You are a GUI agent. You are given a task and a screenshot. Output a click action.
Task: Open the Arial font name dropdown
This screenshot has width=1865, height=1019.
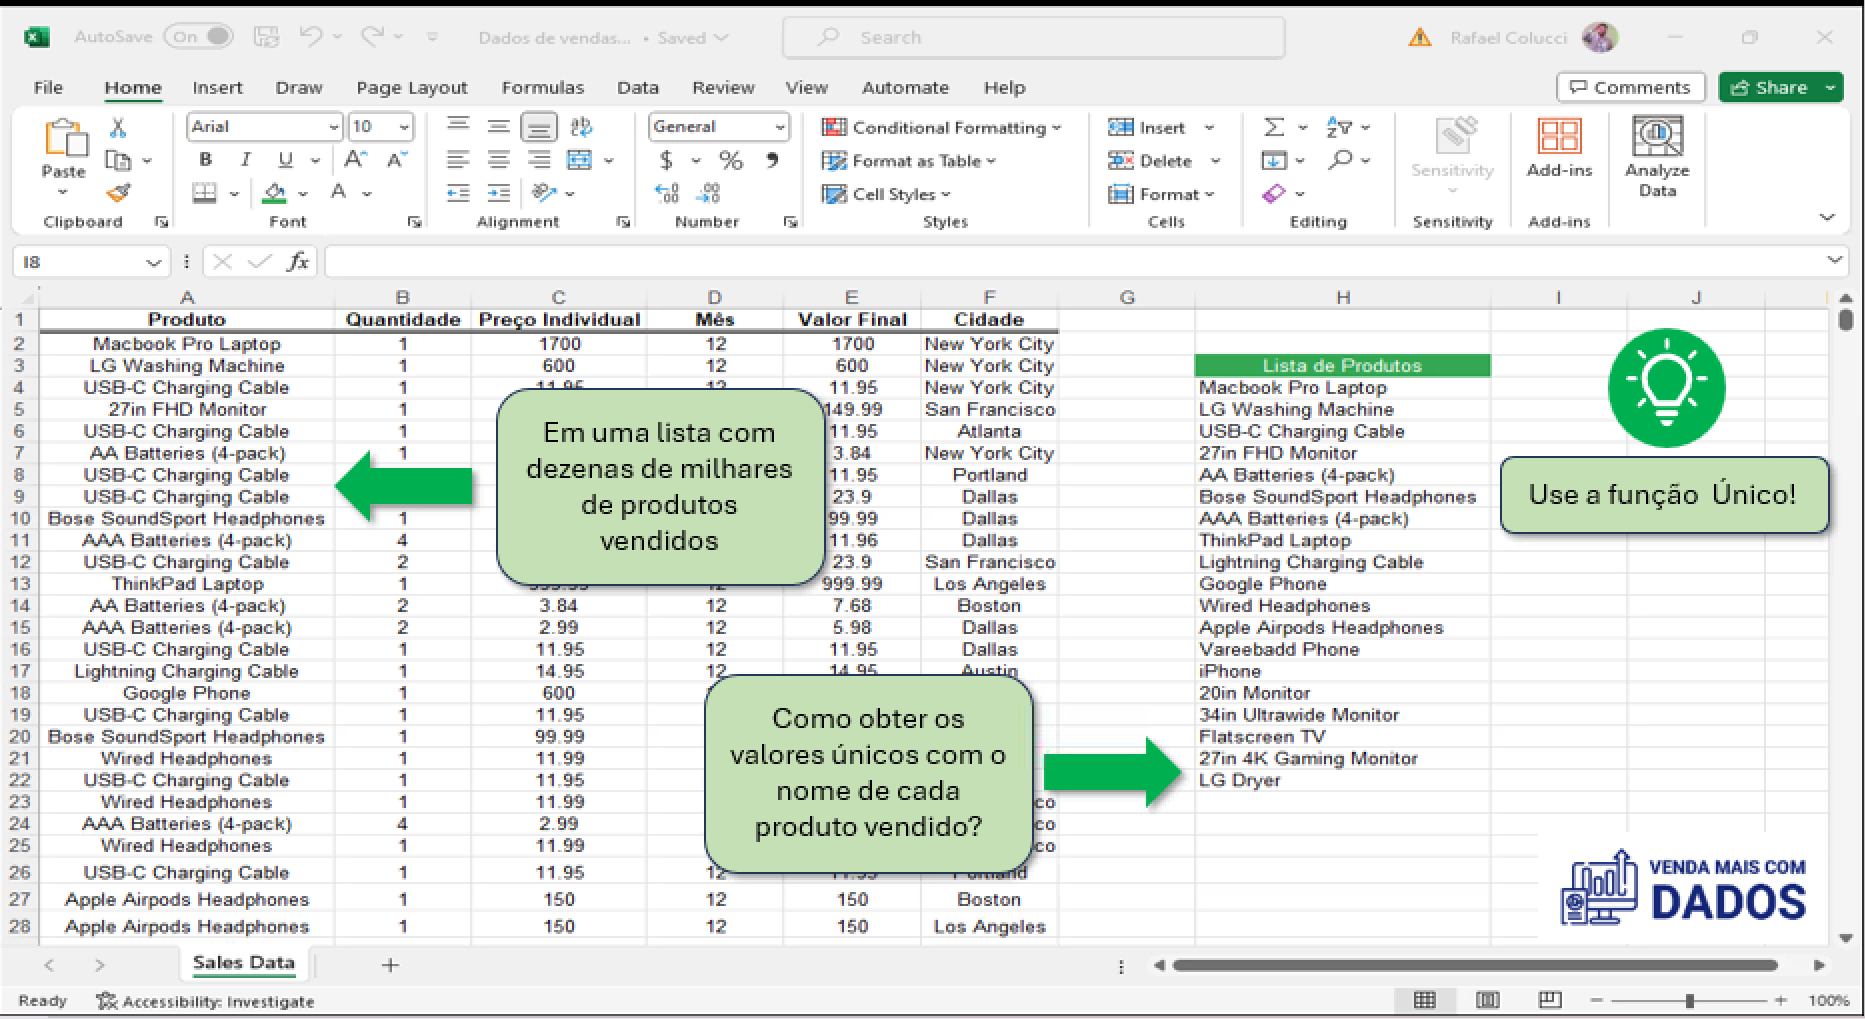[334, 126]
